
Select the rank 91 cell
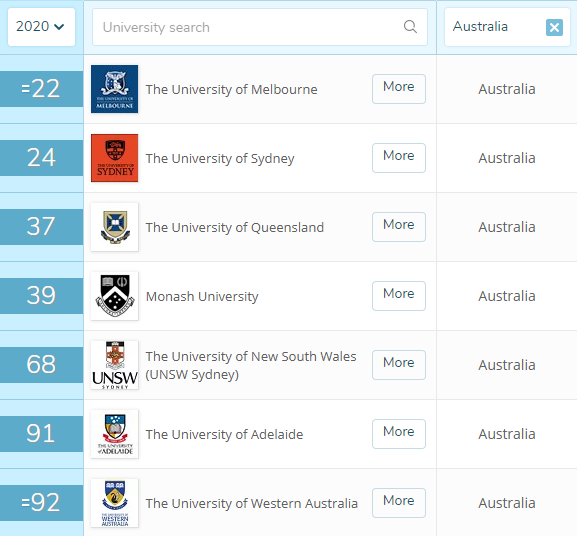point(41,434)
